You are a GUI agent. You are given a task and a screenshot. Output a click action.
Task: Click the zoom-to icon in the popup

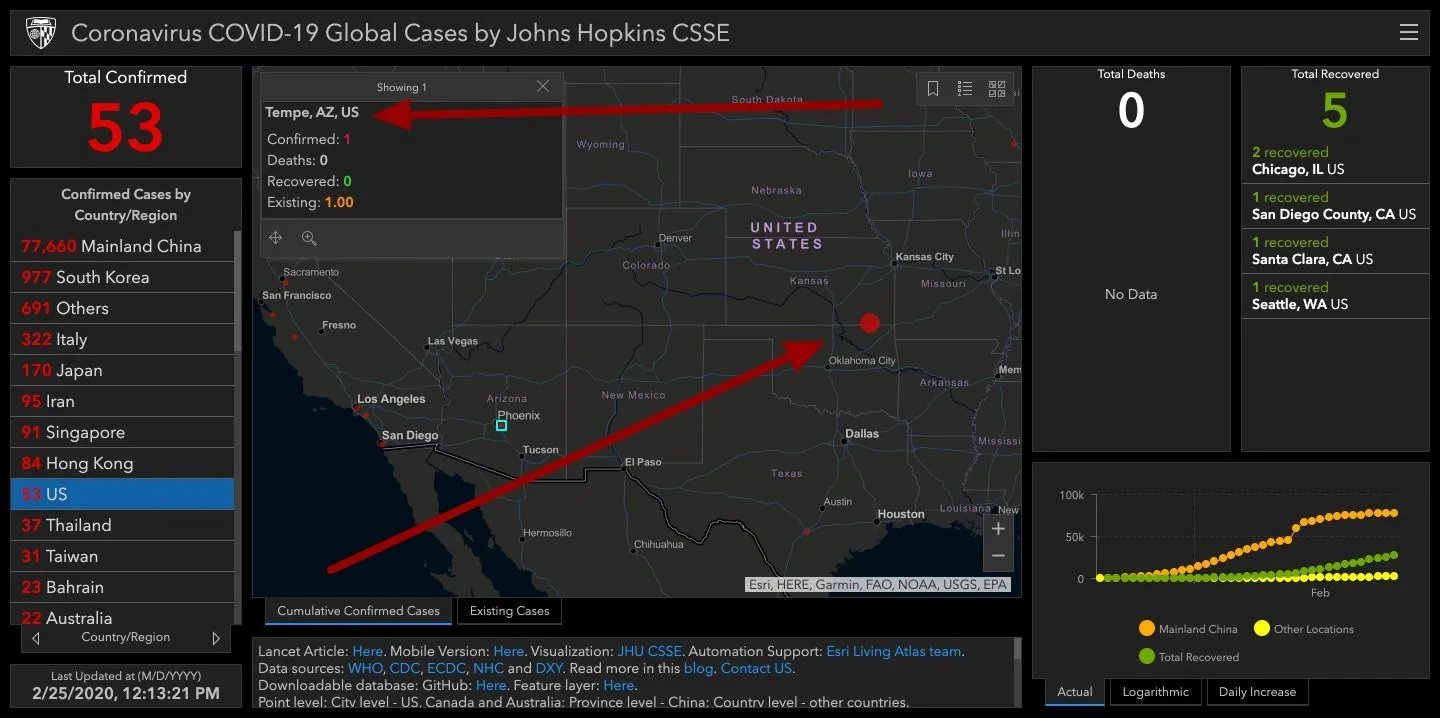tap(309, 238)
